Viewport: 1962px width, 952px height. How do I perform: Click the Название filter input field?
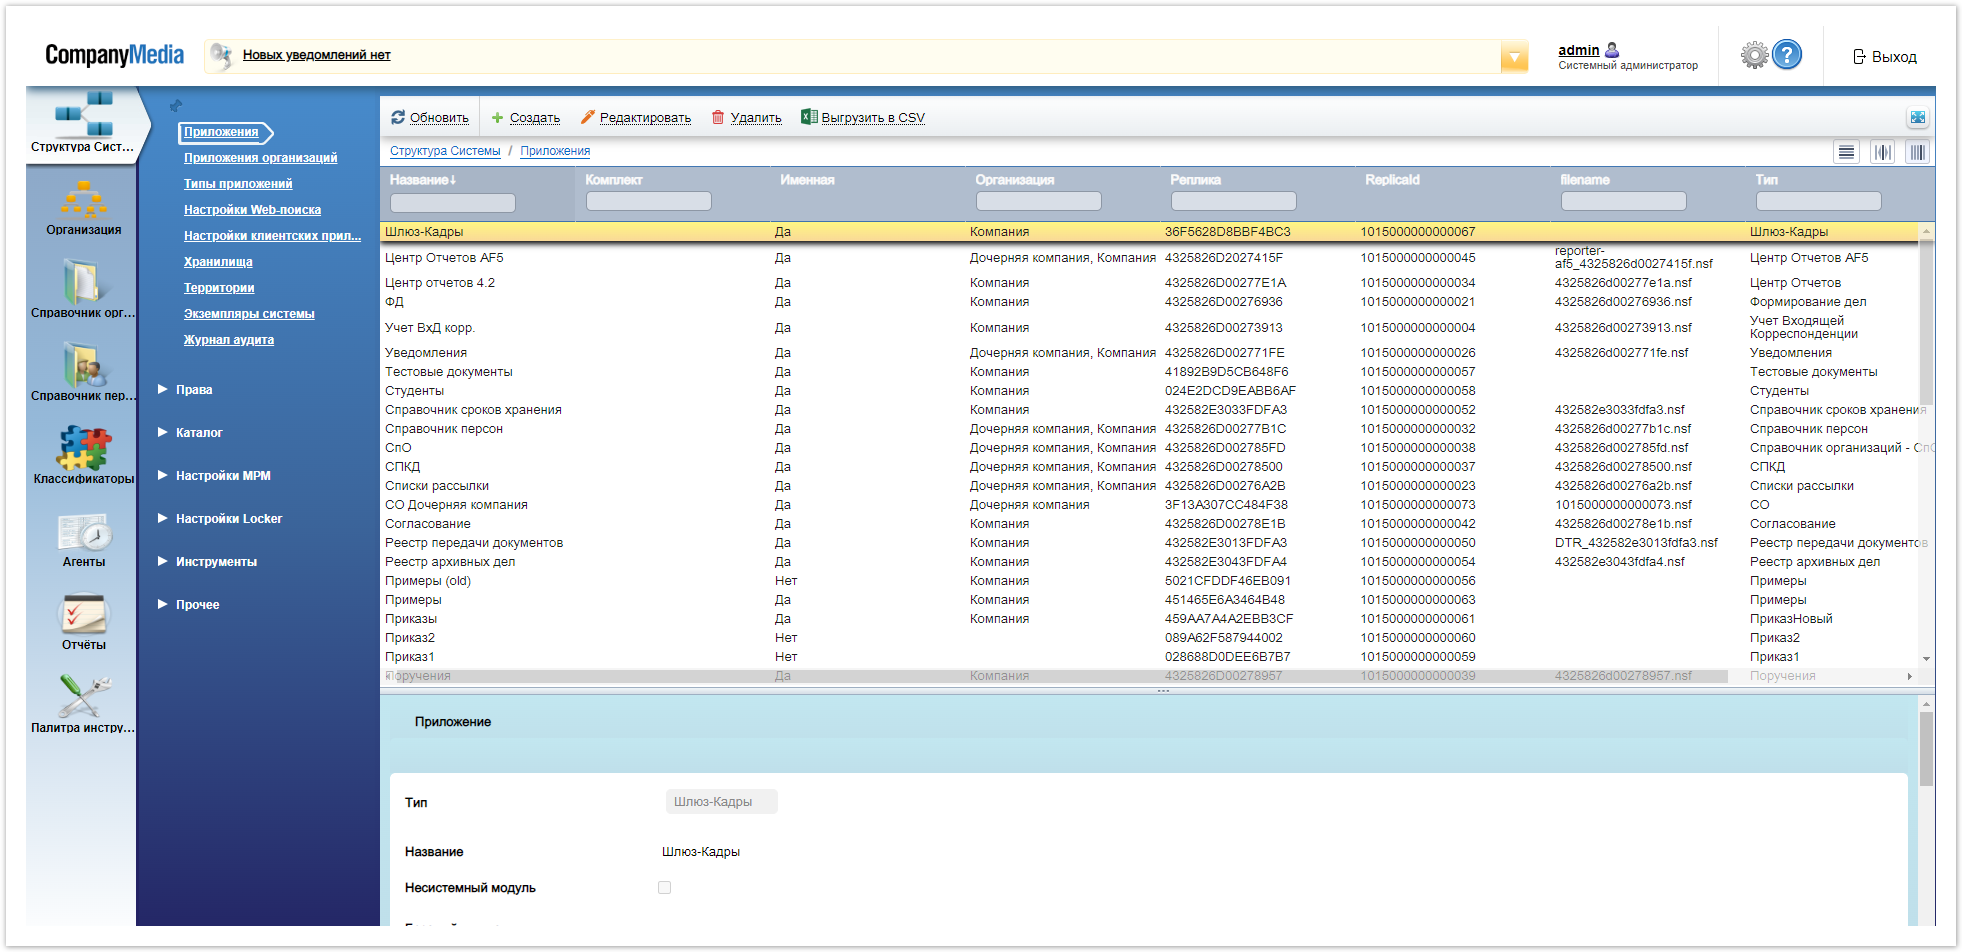[x=452, y=203]
